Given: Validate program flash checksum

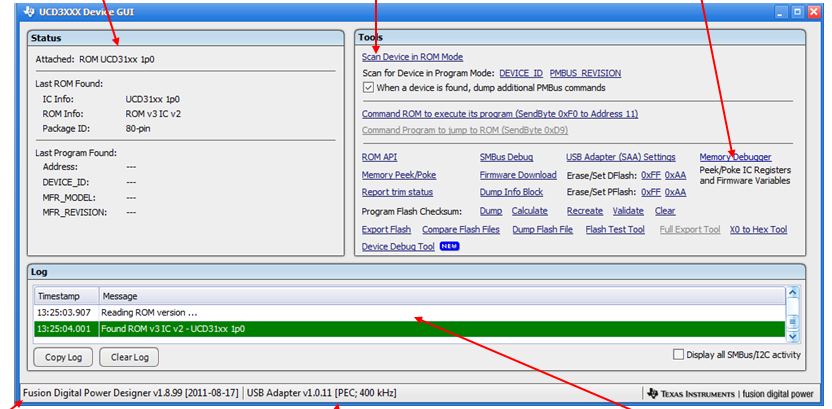Looking at the screenshot, I should [x=628, y=211].
